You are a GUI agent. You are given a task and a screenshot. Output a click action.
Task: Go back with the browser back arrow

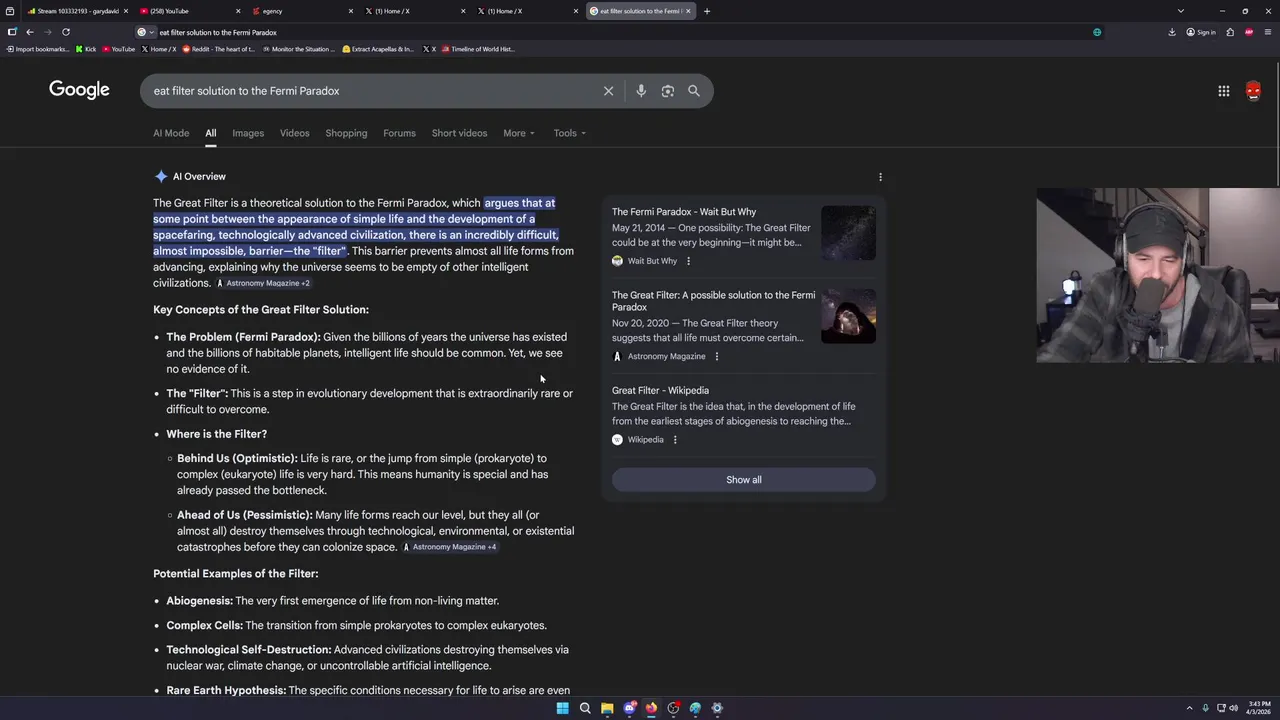(30, 32)
